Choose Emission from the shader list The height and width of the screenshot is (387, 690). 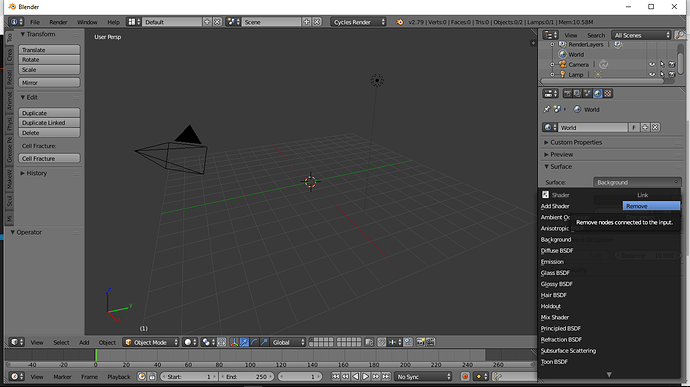[552, 262]
